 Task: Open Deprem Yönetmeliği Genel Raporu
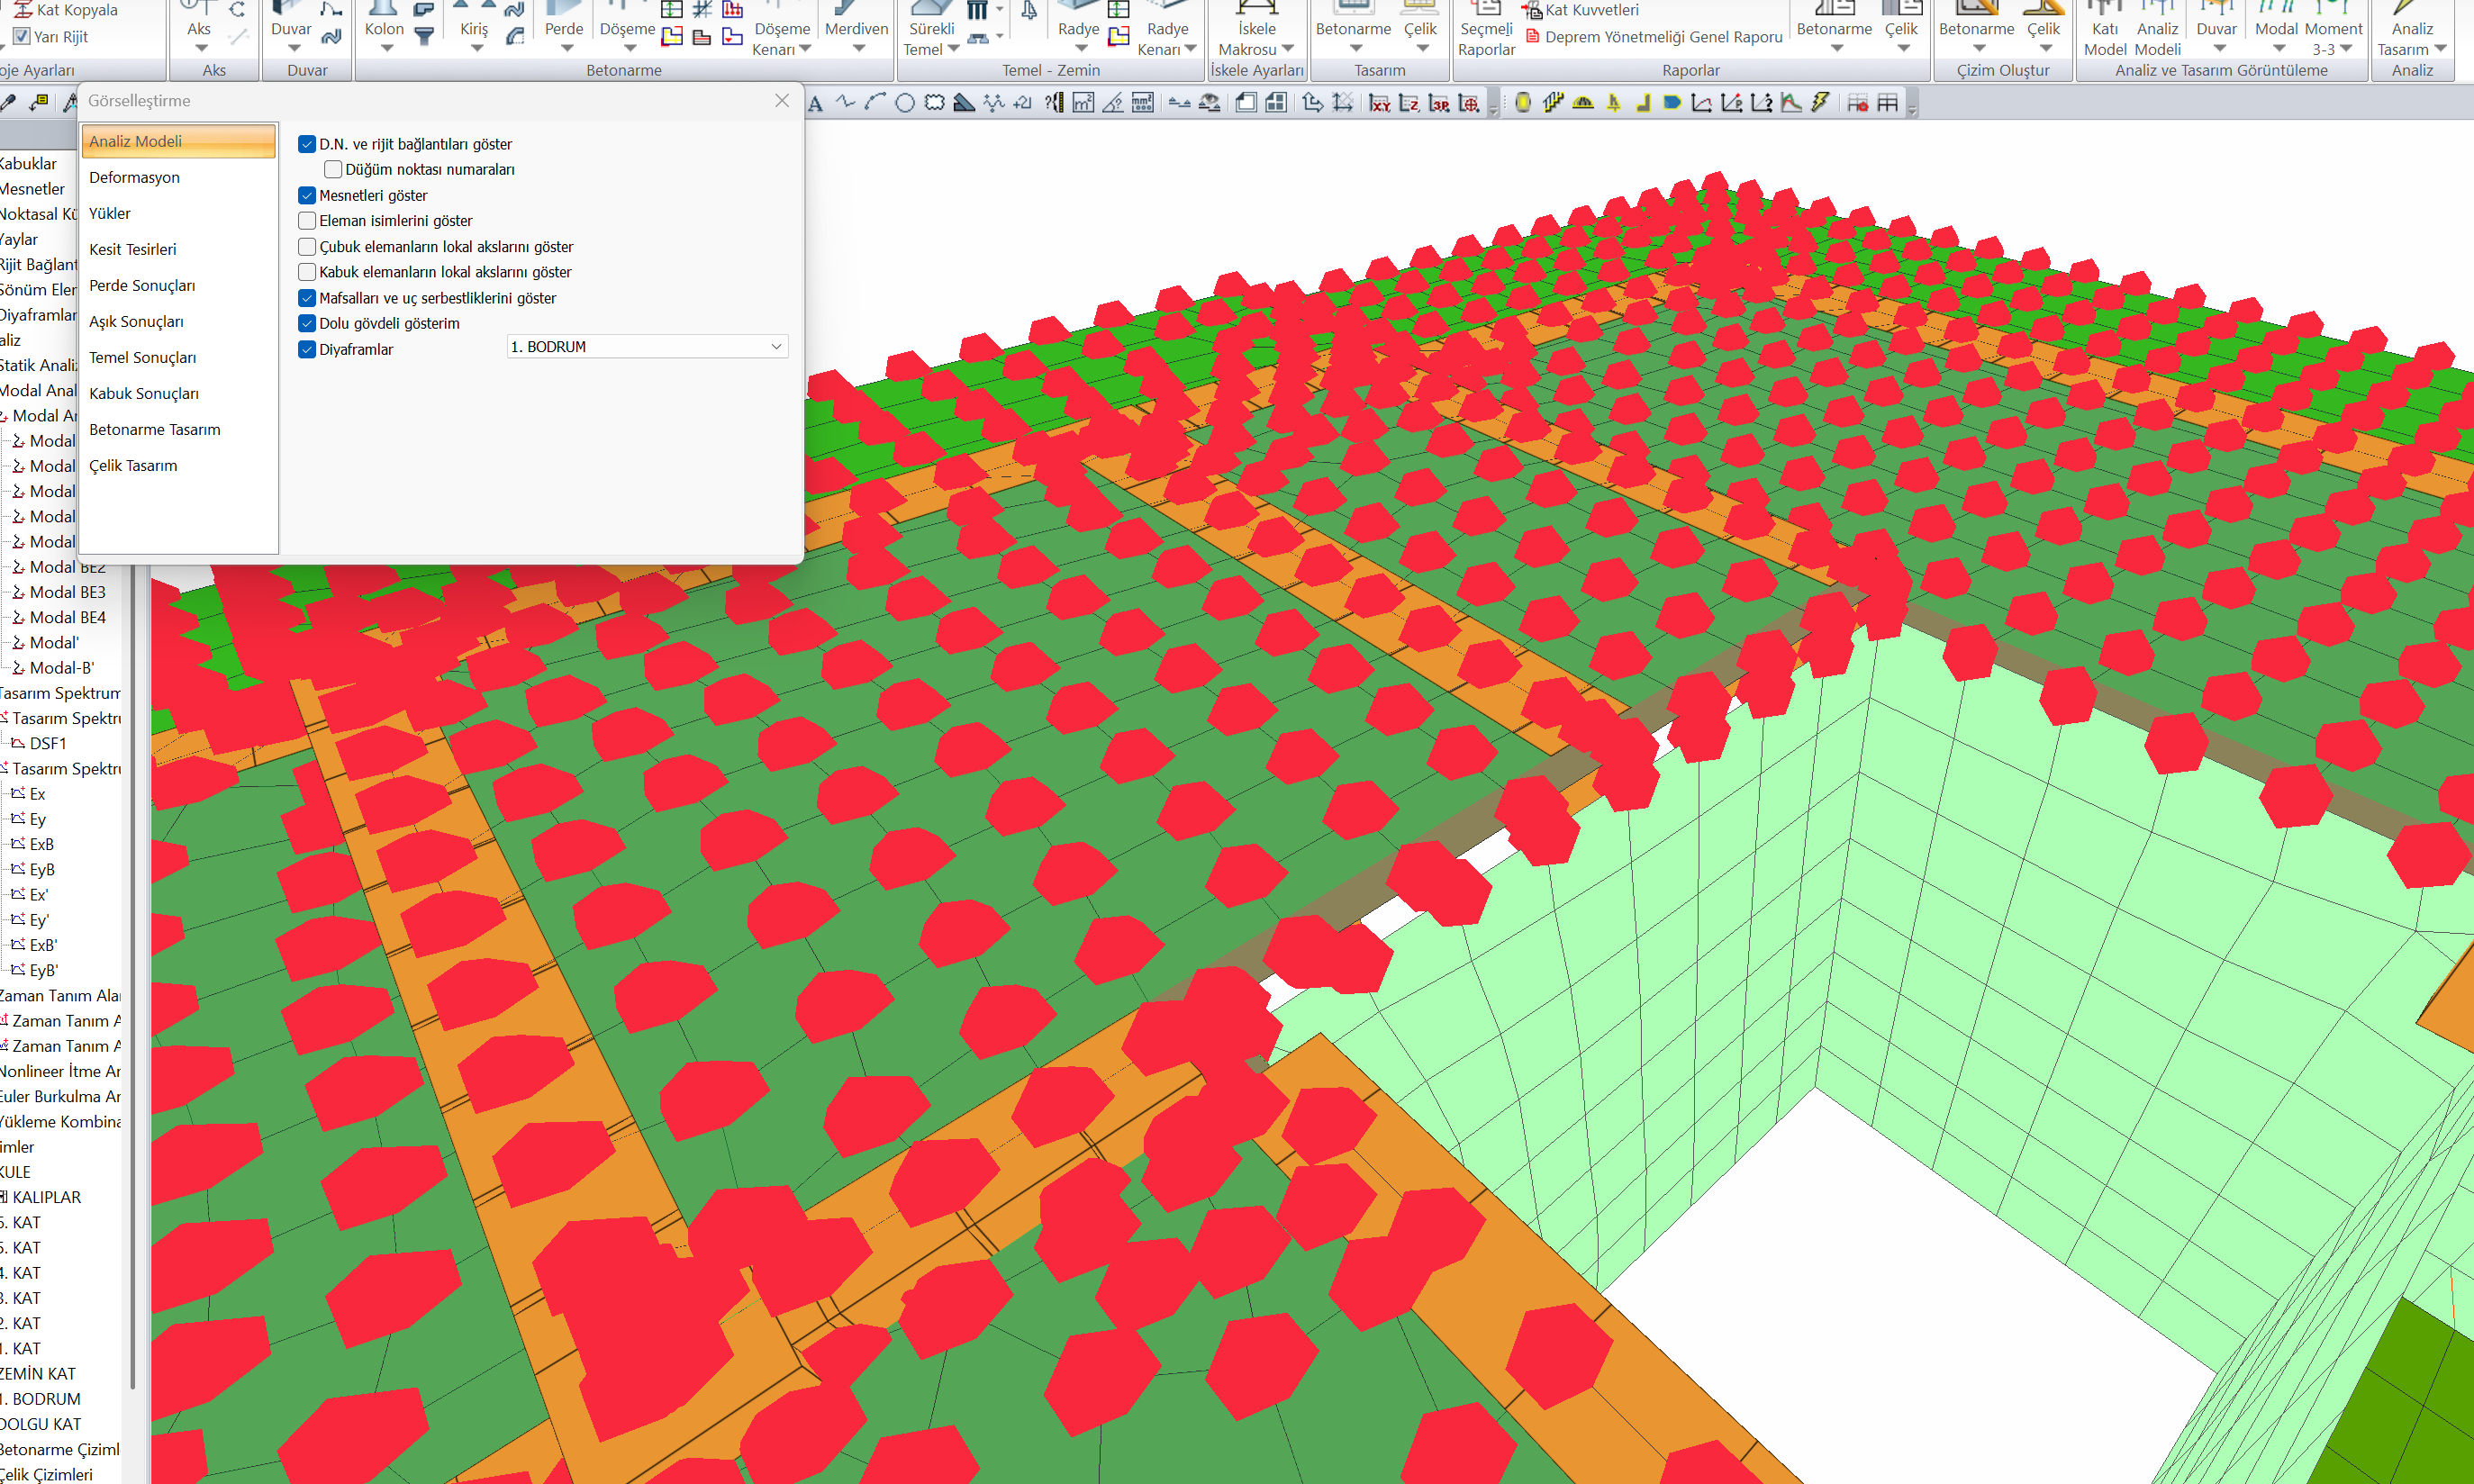pyautogui.click(x=1662, y=37)
